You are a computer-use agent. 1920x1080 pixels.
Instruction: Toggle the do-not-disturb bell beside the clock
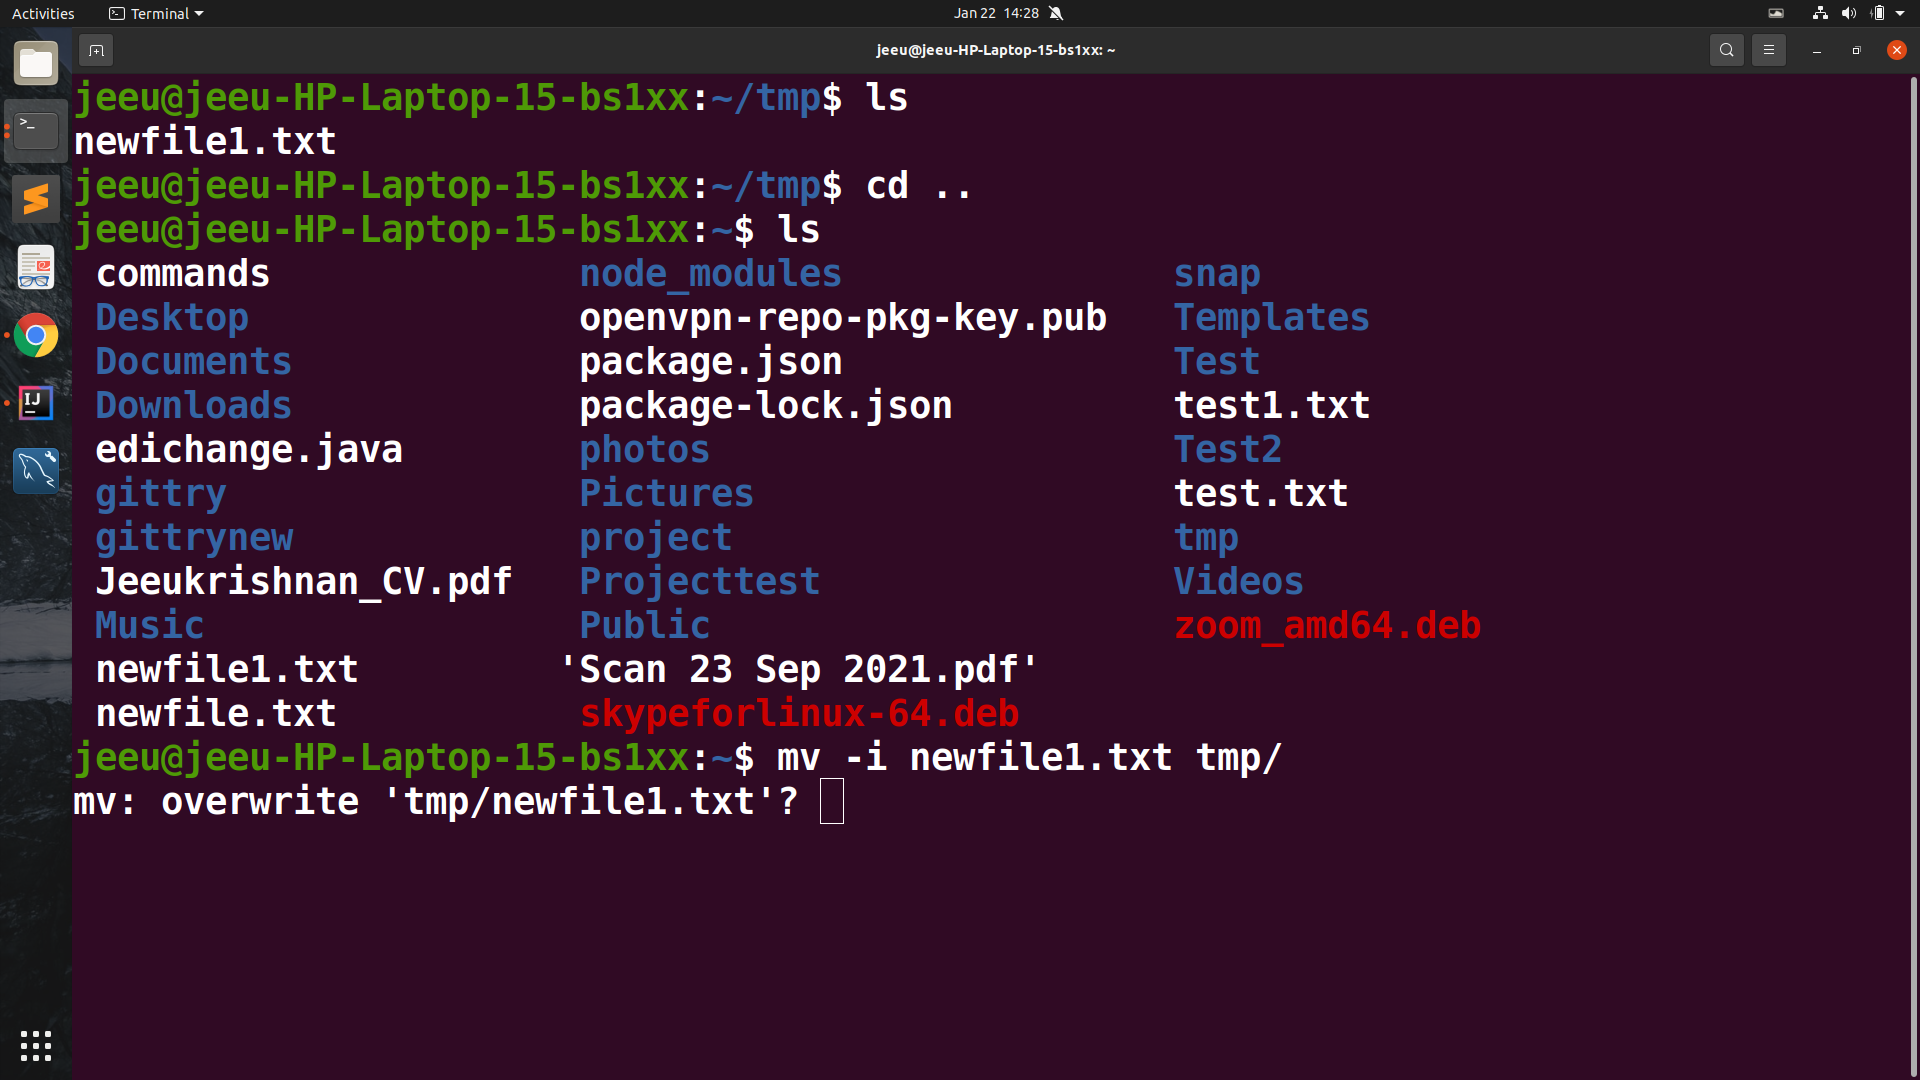coord(1057,13)
